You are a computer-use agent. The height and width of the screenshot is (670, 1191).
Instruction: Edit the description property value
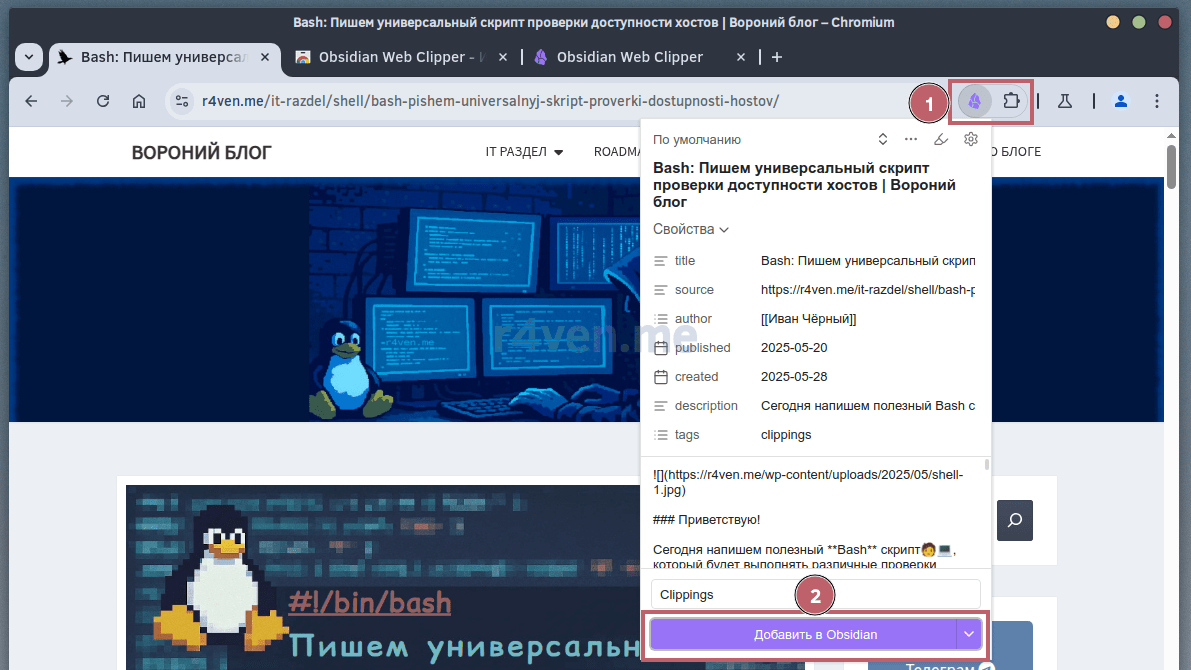(868, 406)
